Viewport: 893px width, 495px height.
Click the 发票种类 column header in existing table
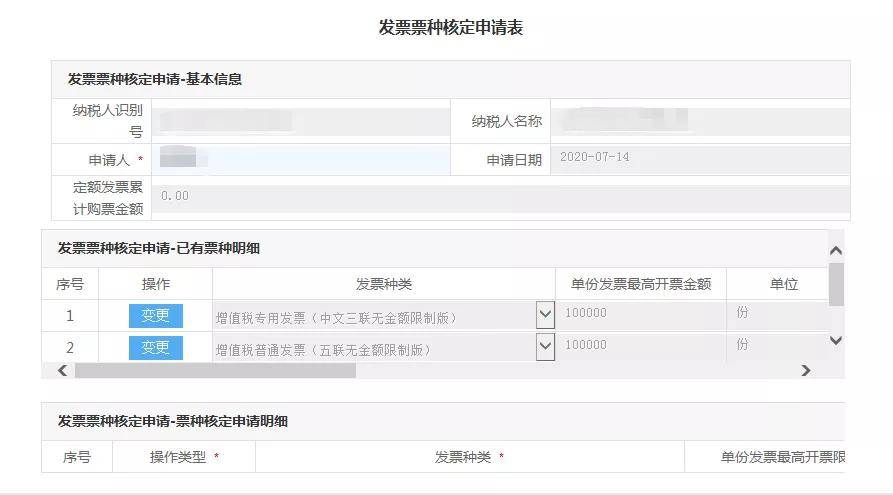click(384, 284)
